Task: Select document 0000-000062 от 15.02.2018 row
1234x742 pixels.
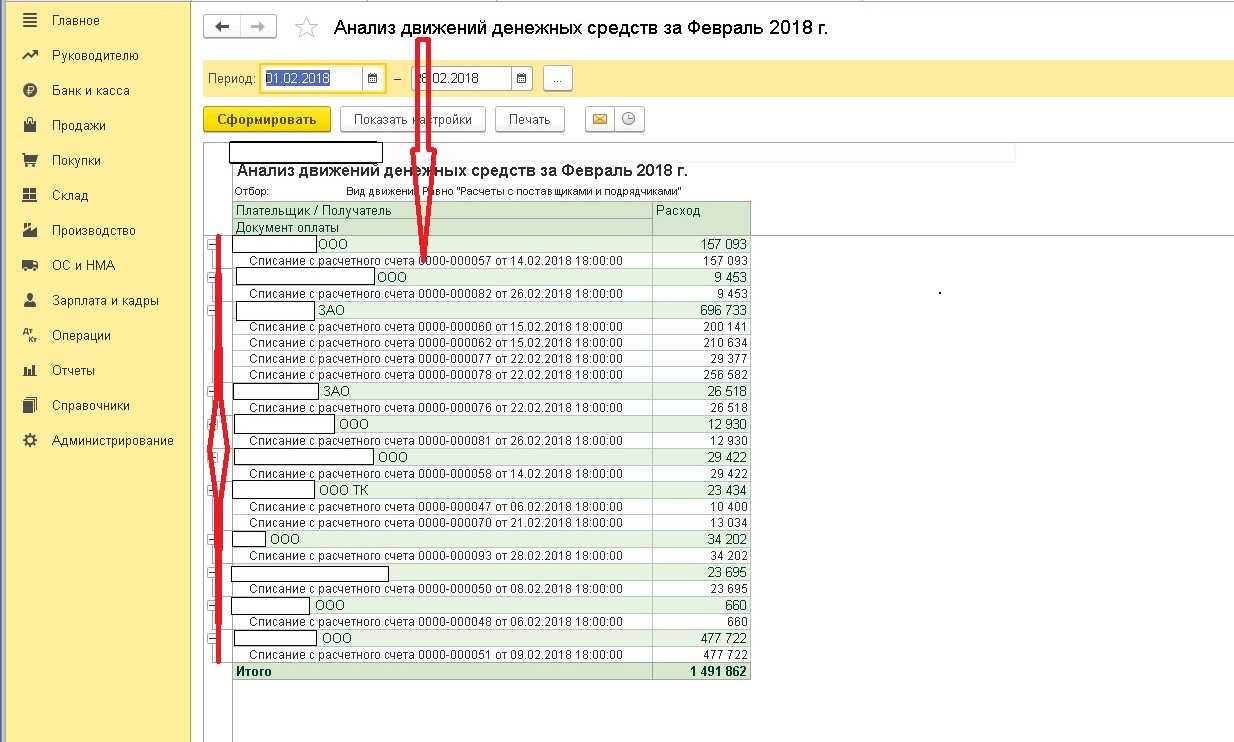Action: pos(442,342)
